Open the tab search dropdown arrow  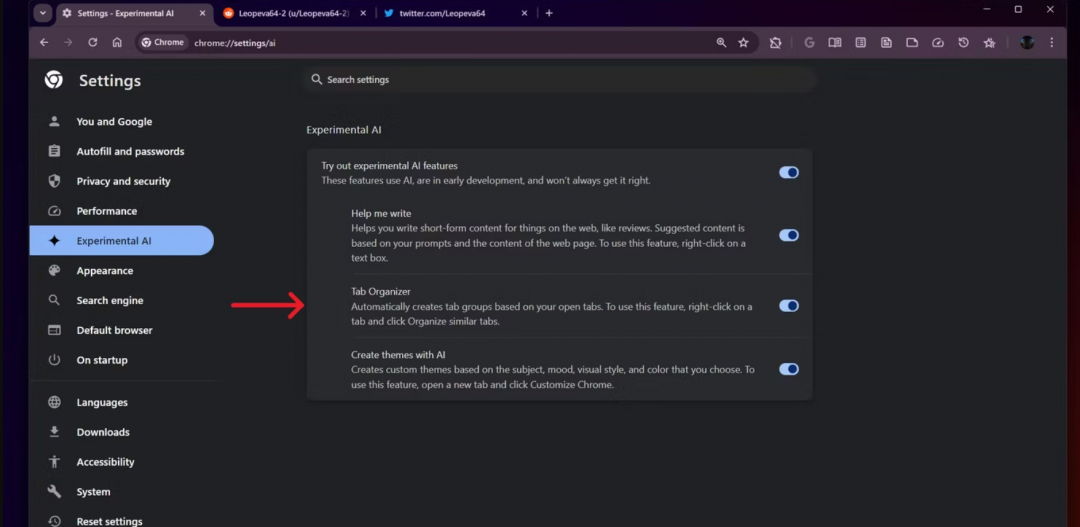click(x=43, y=13)
